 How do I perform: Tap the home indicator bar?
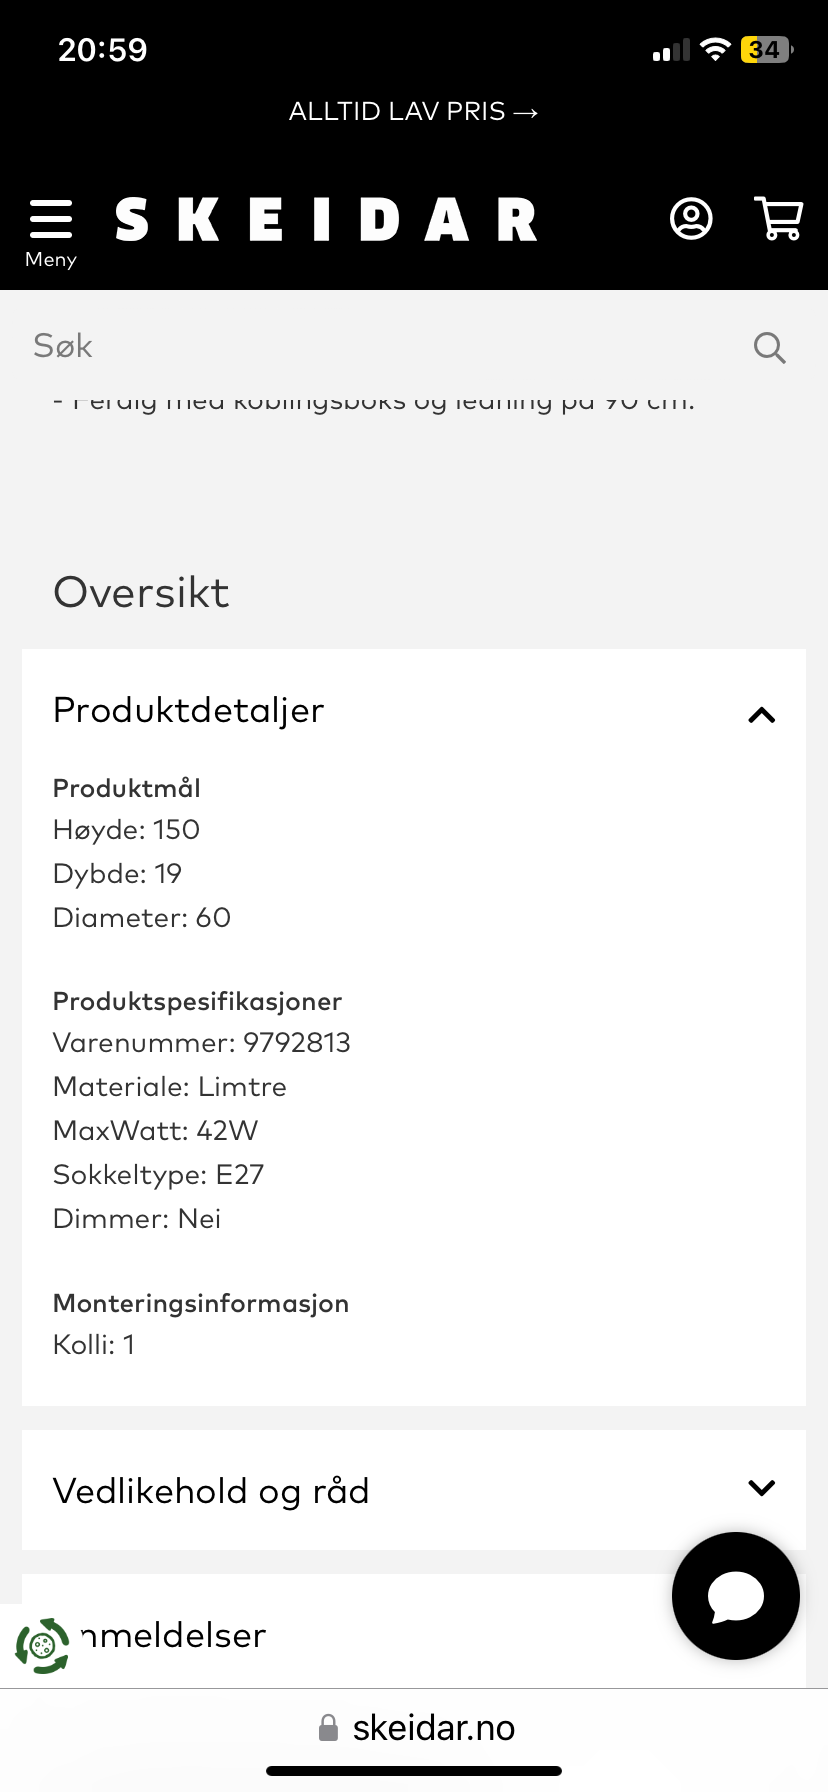coord(414,1771)
